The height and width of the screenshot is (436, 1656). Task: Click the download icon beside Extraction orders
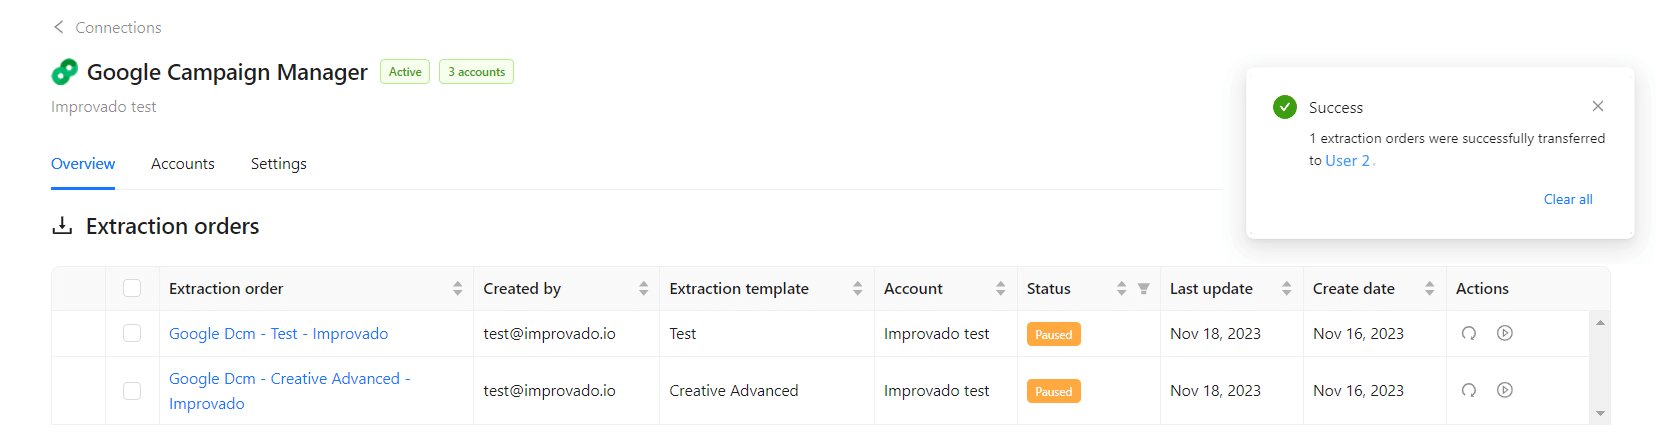click(62, 226)
